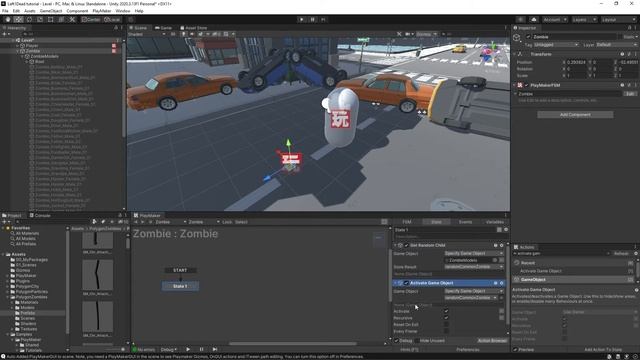This screenshot has height=360, width=640.
Task: Open the Shaded draw mode dropdown
Action: 147,34
